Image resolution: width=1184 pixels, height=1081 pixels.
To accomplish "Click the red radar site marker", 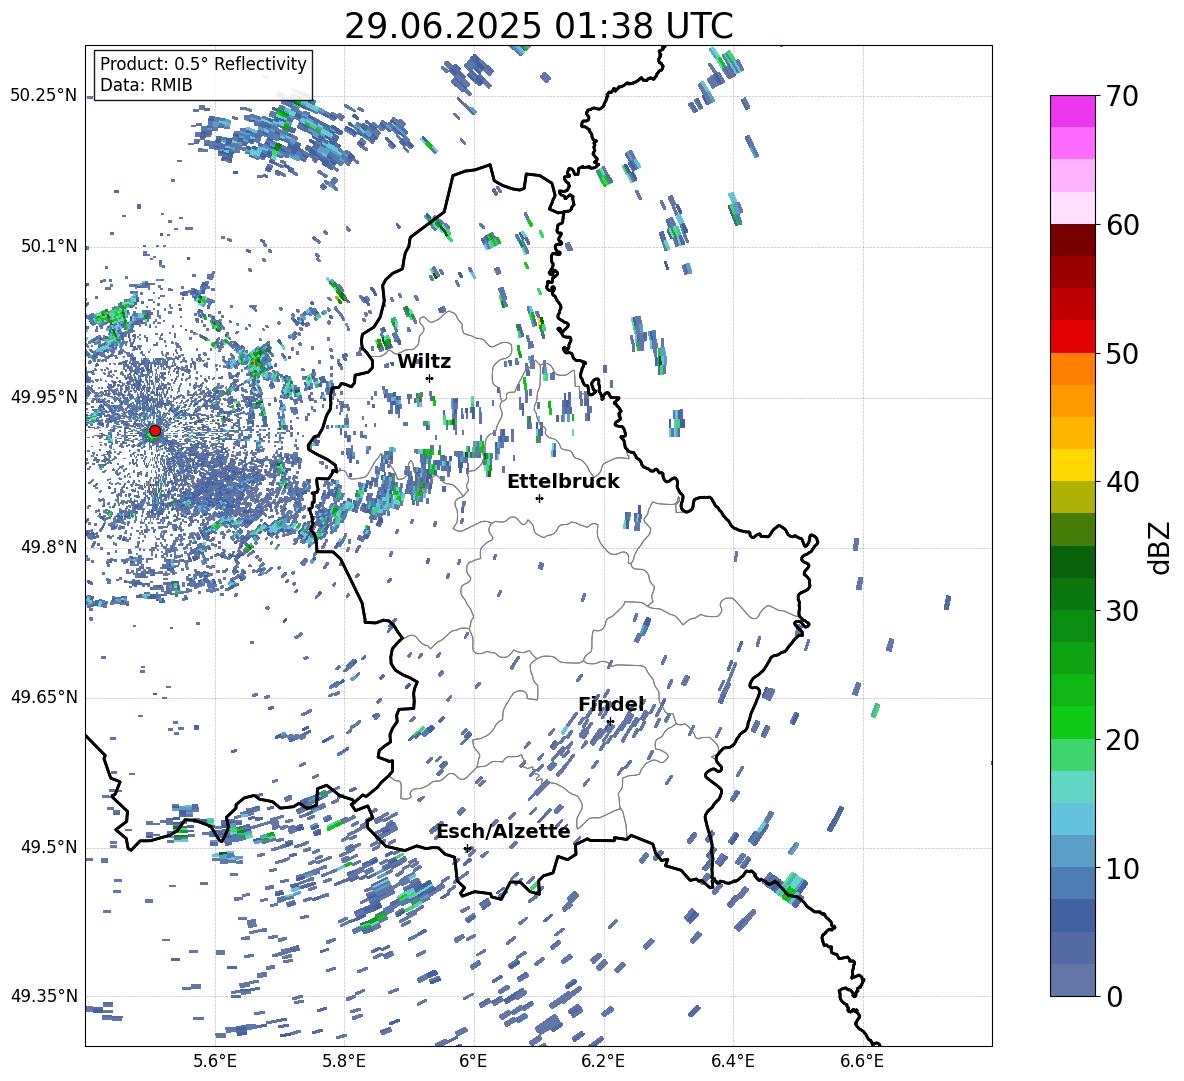I will click(x=155, y=430).
